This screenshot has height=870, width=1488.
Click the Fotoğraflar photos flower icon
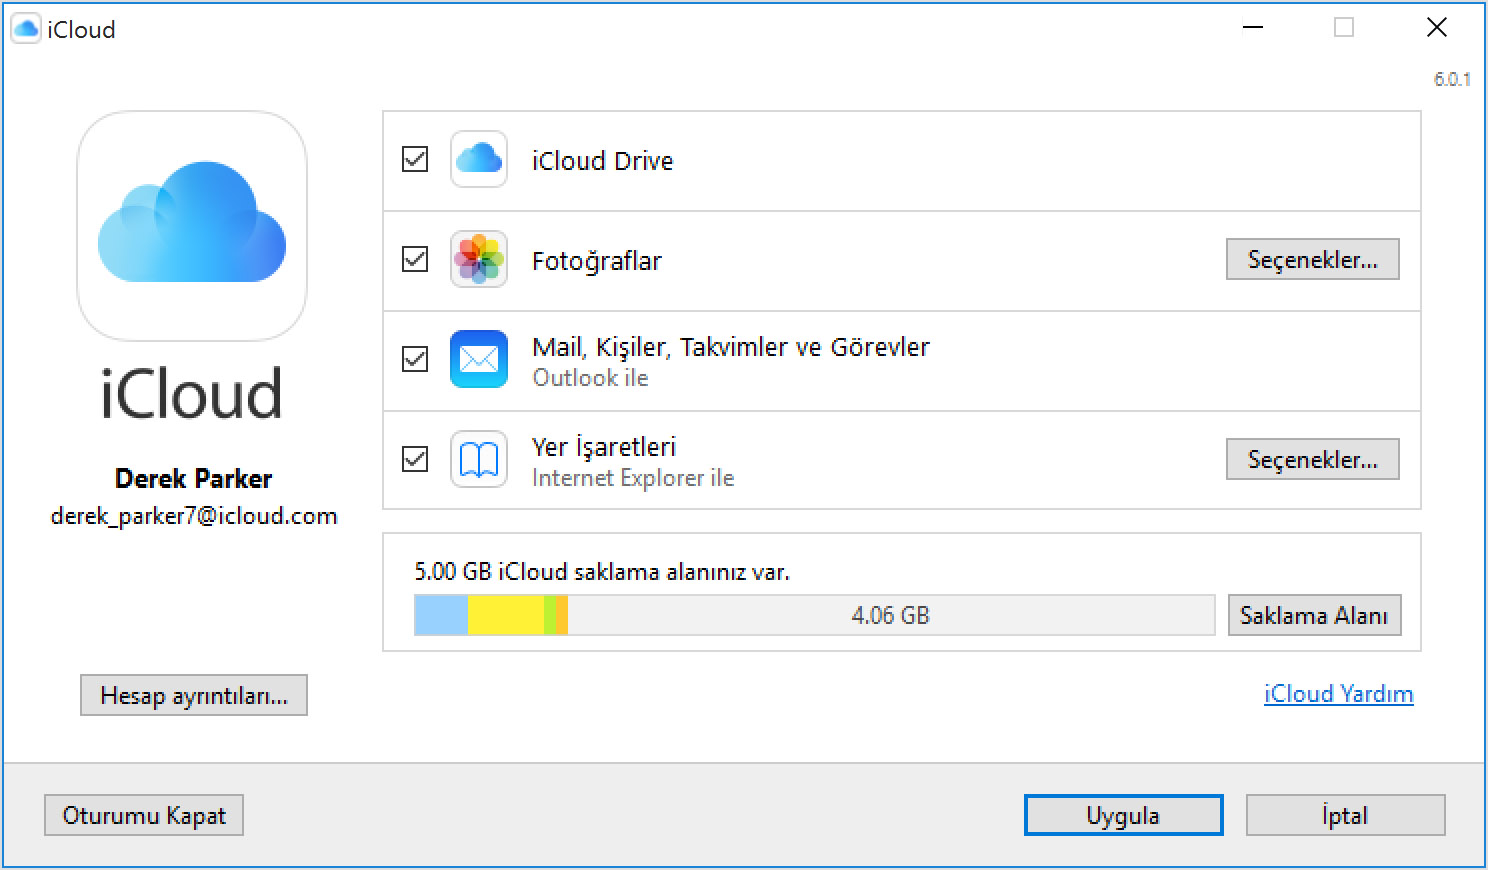(x=479, y=259)
